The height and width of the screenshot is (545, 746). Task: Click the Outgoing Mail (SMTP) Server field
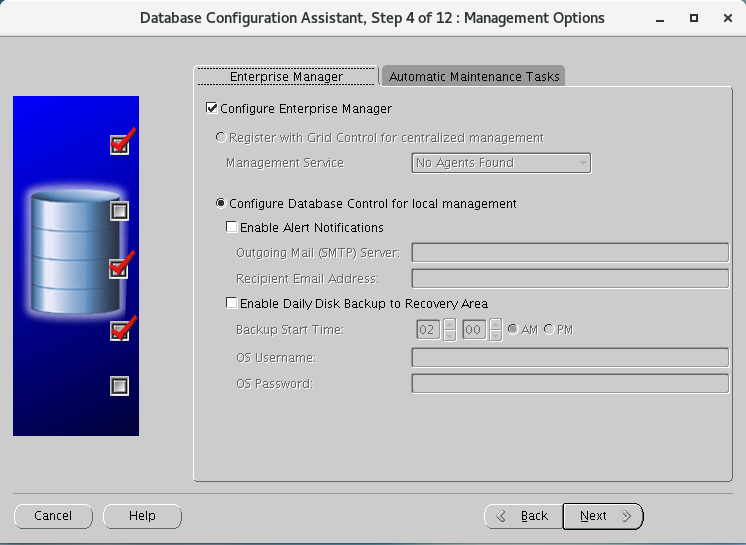[x=570, y=253]
